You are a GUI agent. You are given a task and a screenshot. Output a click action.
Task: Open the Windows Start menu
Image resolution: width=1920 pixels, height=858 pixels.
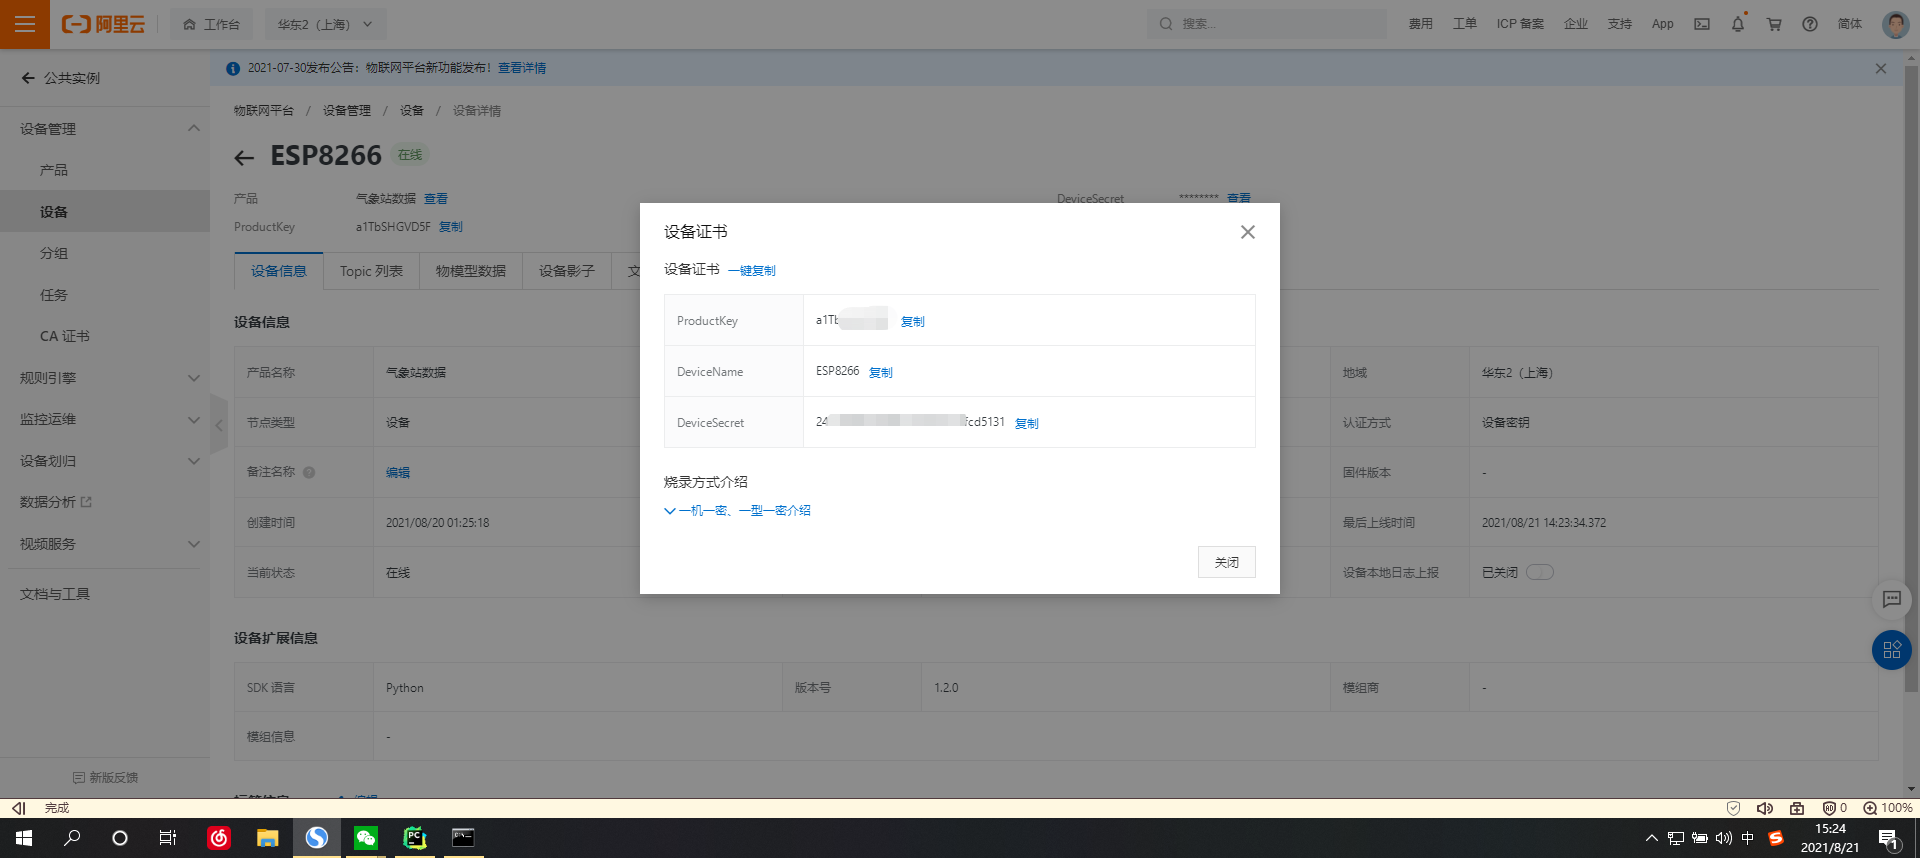(x=24, y=838)
